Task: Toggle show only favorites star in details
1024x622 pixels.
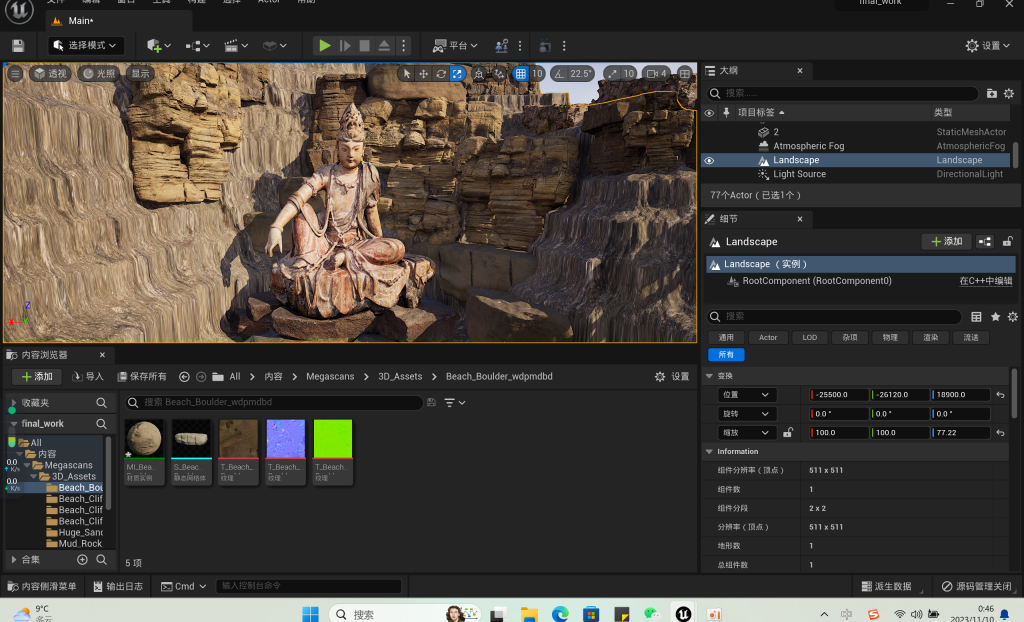Action: point(995,317)
